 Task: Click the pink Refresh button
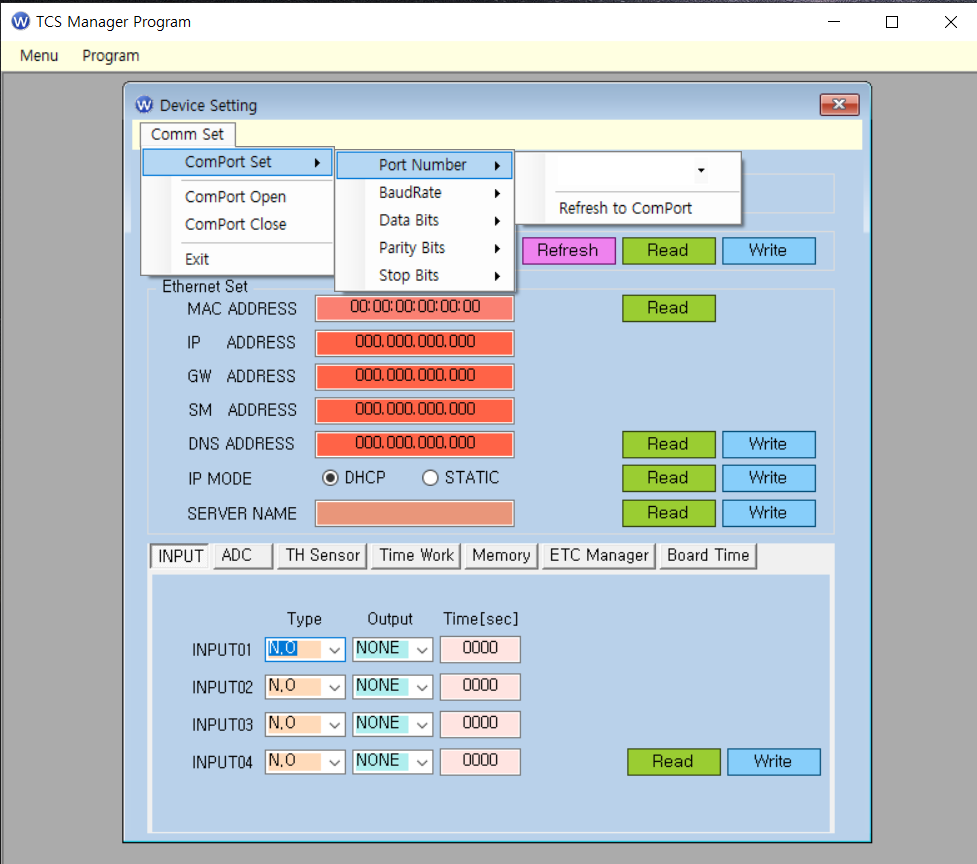pos(569,250)
